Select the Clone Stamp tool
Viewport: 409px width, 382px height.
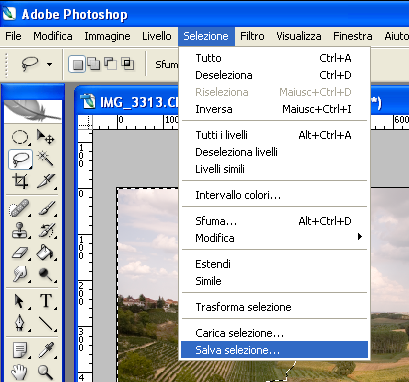20,230
